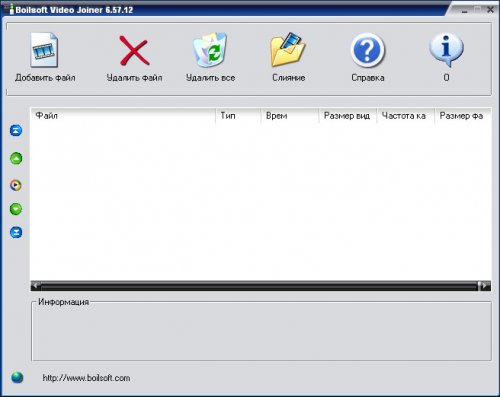
Task: Click the Добавить файл text label
Action: point(45,78)
